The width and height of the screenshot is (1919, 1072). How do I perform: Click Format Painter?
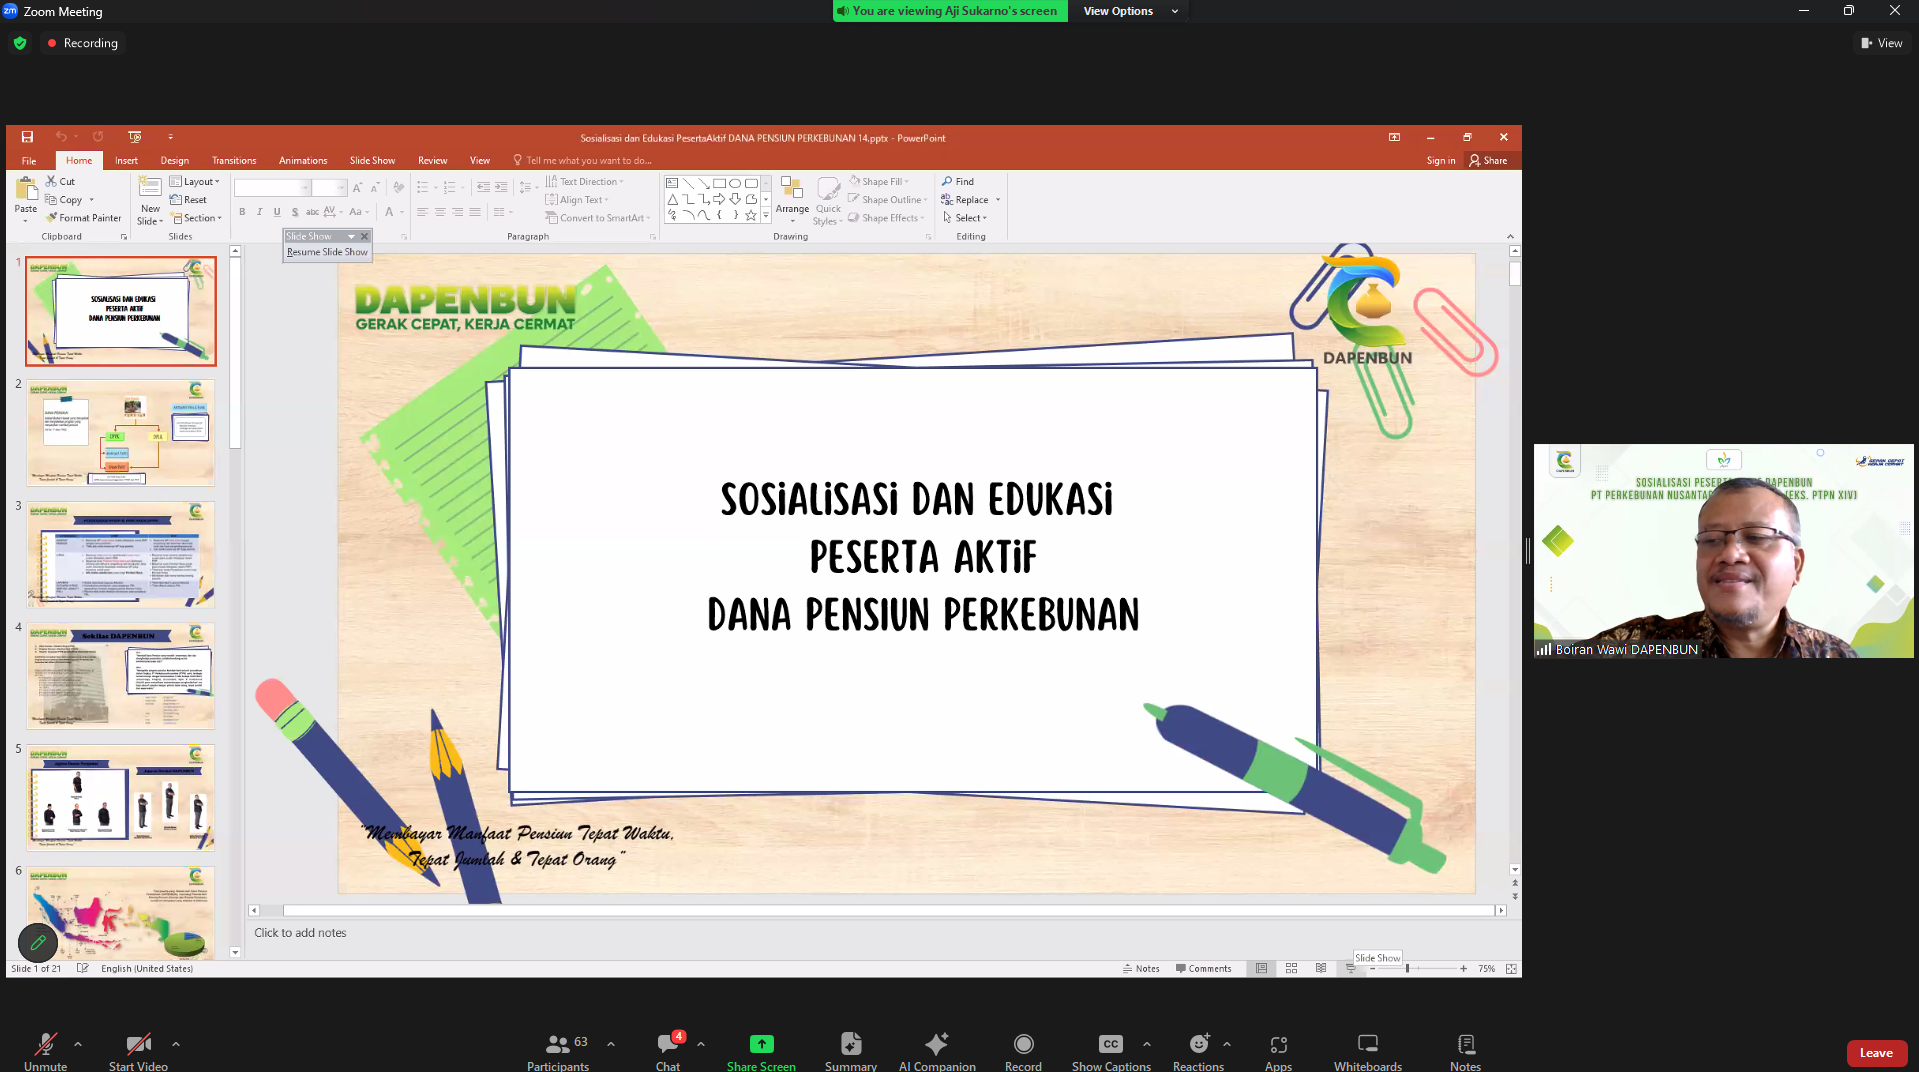click(84, 218)
